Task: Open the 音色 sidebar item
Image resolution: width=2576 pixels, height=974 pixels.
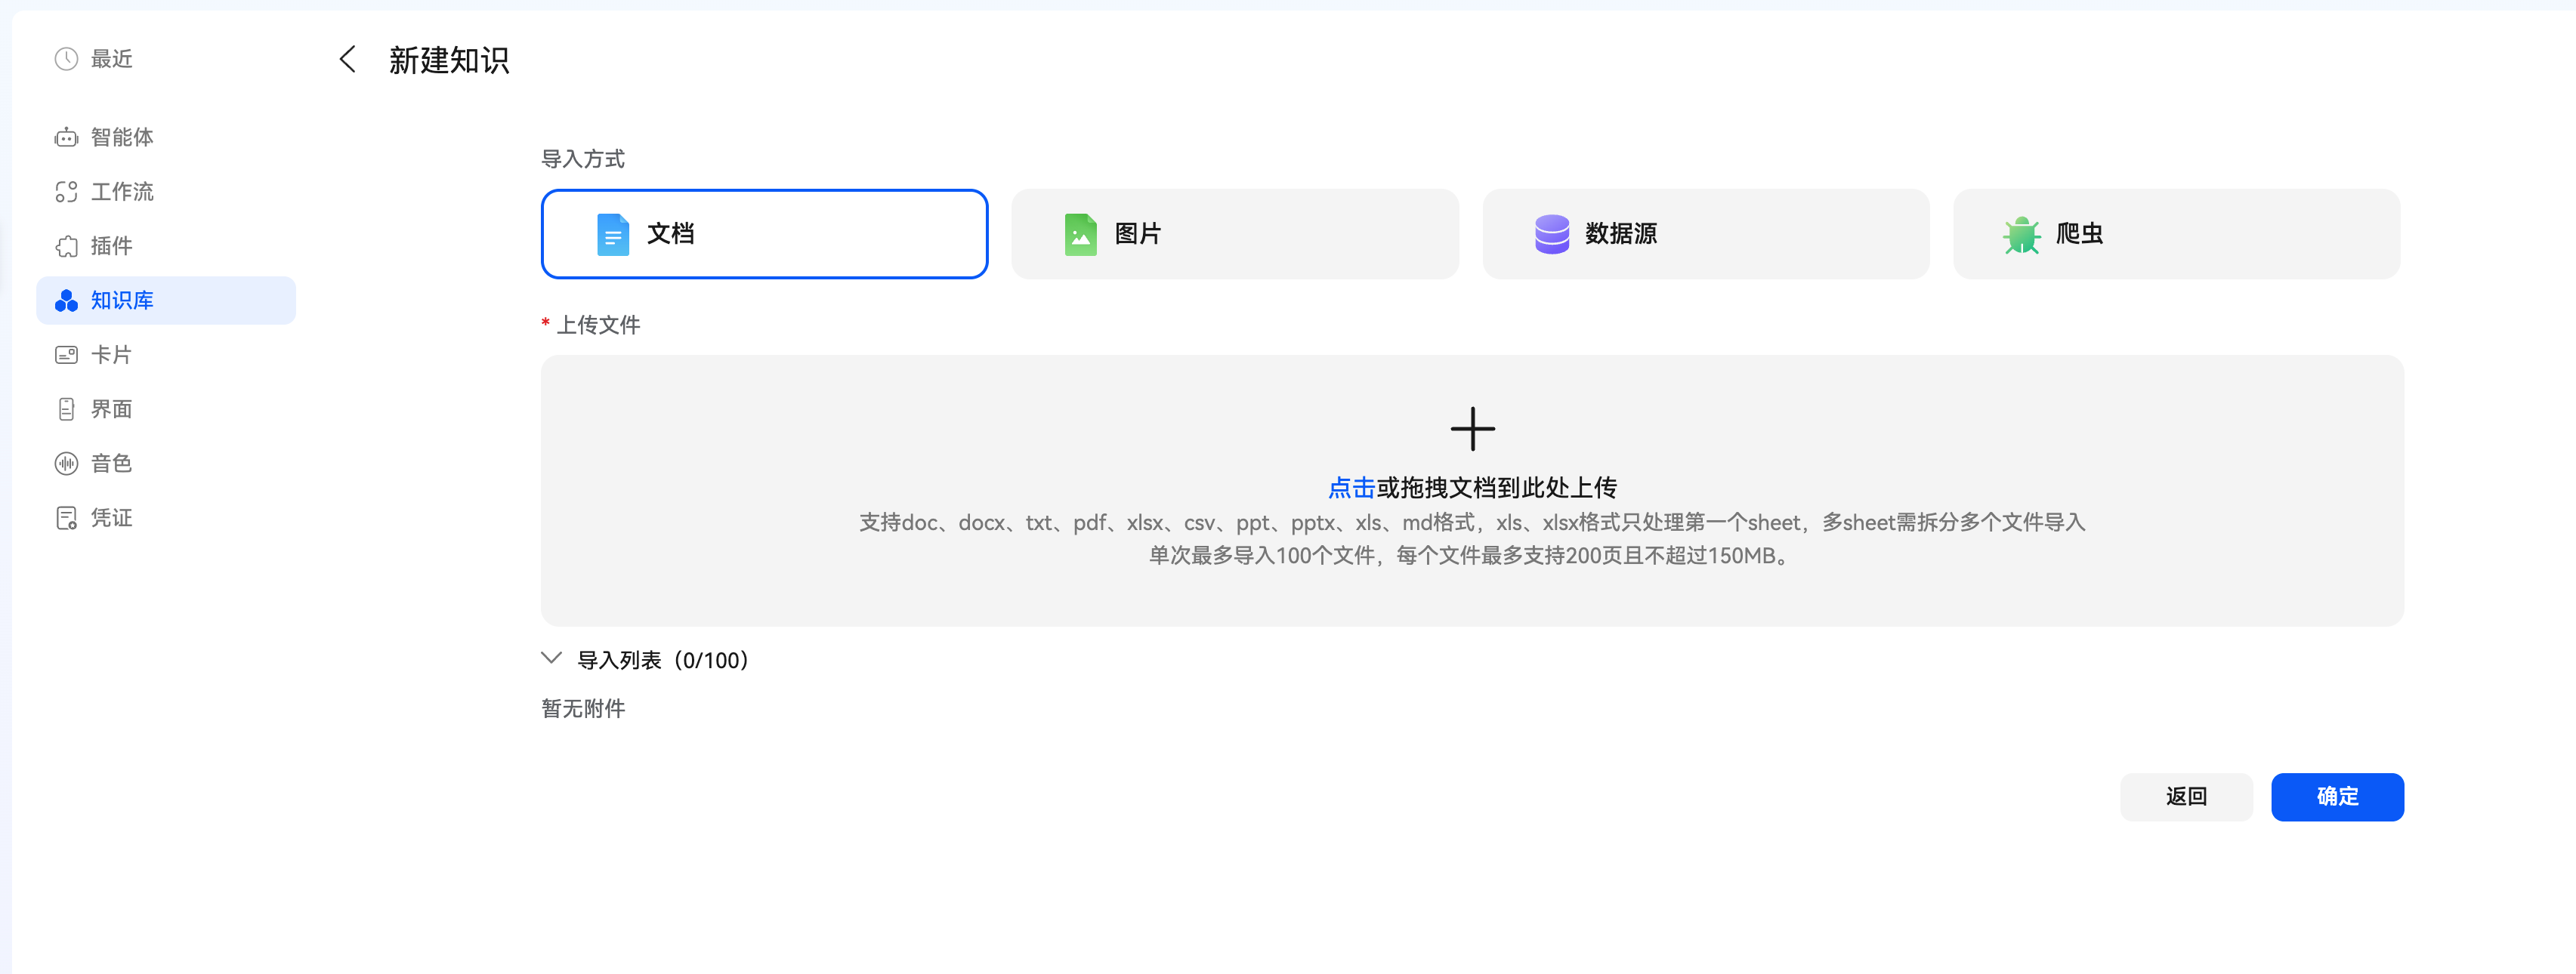Action: pos(166,463)
